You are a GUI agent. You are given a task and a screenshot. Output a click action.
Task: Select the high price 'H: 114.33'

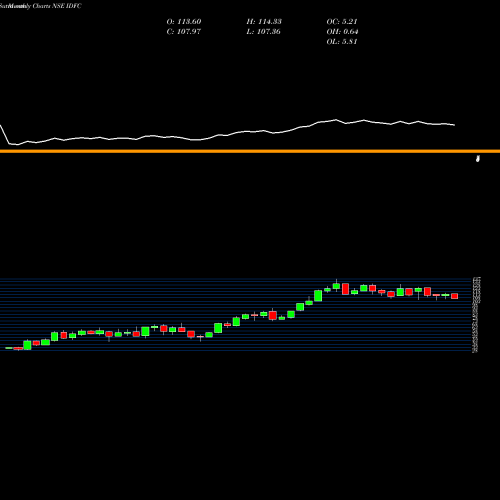[264, 22]
